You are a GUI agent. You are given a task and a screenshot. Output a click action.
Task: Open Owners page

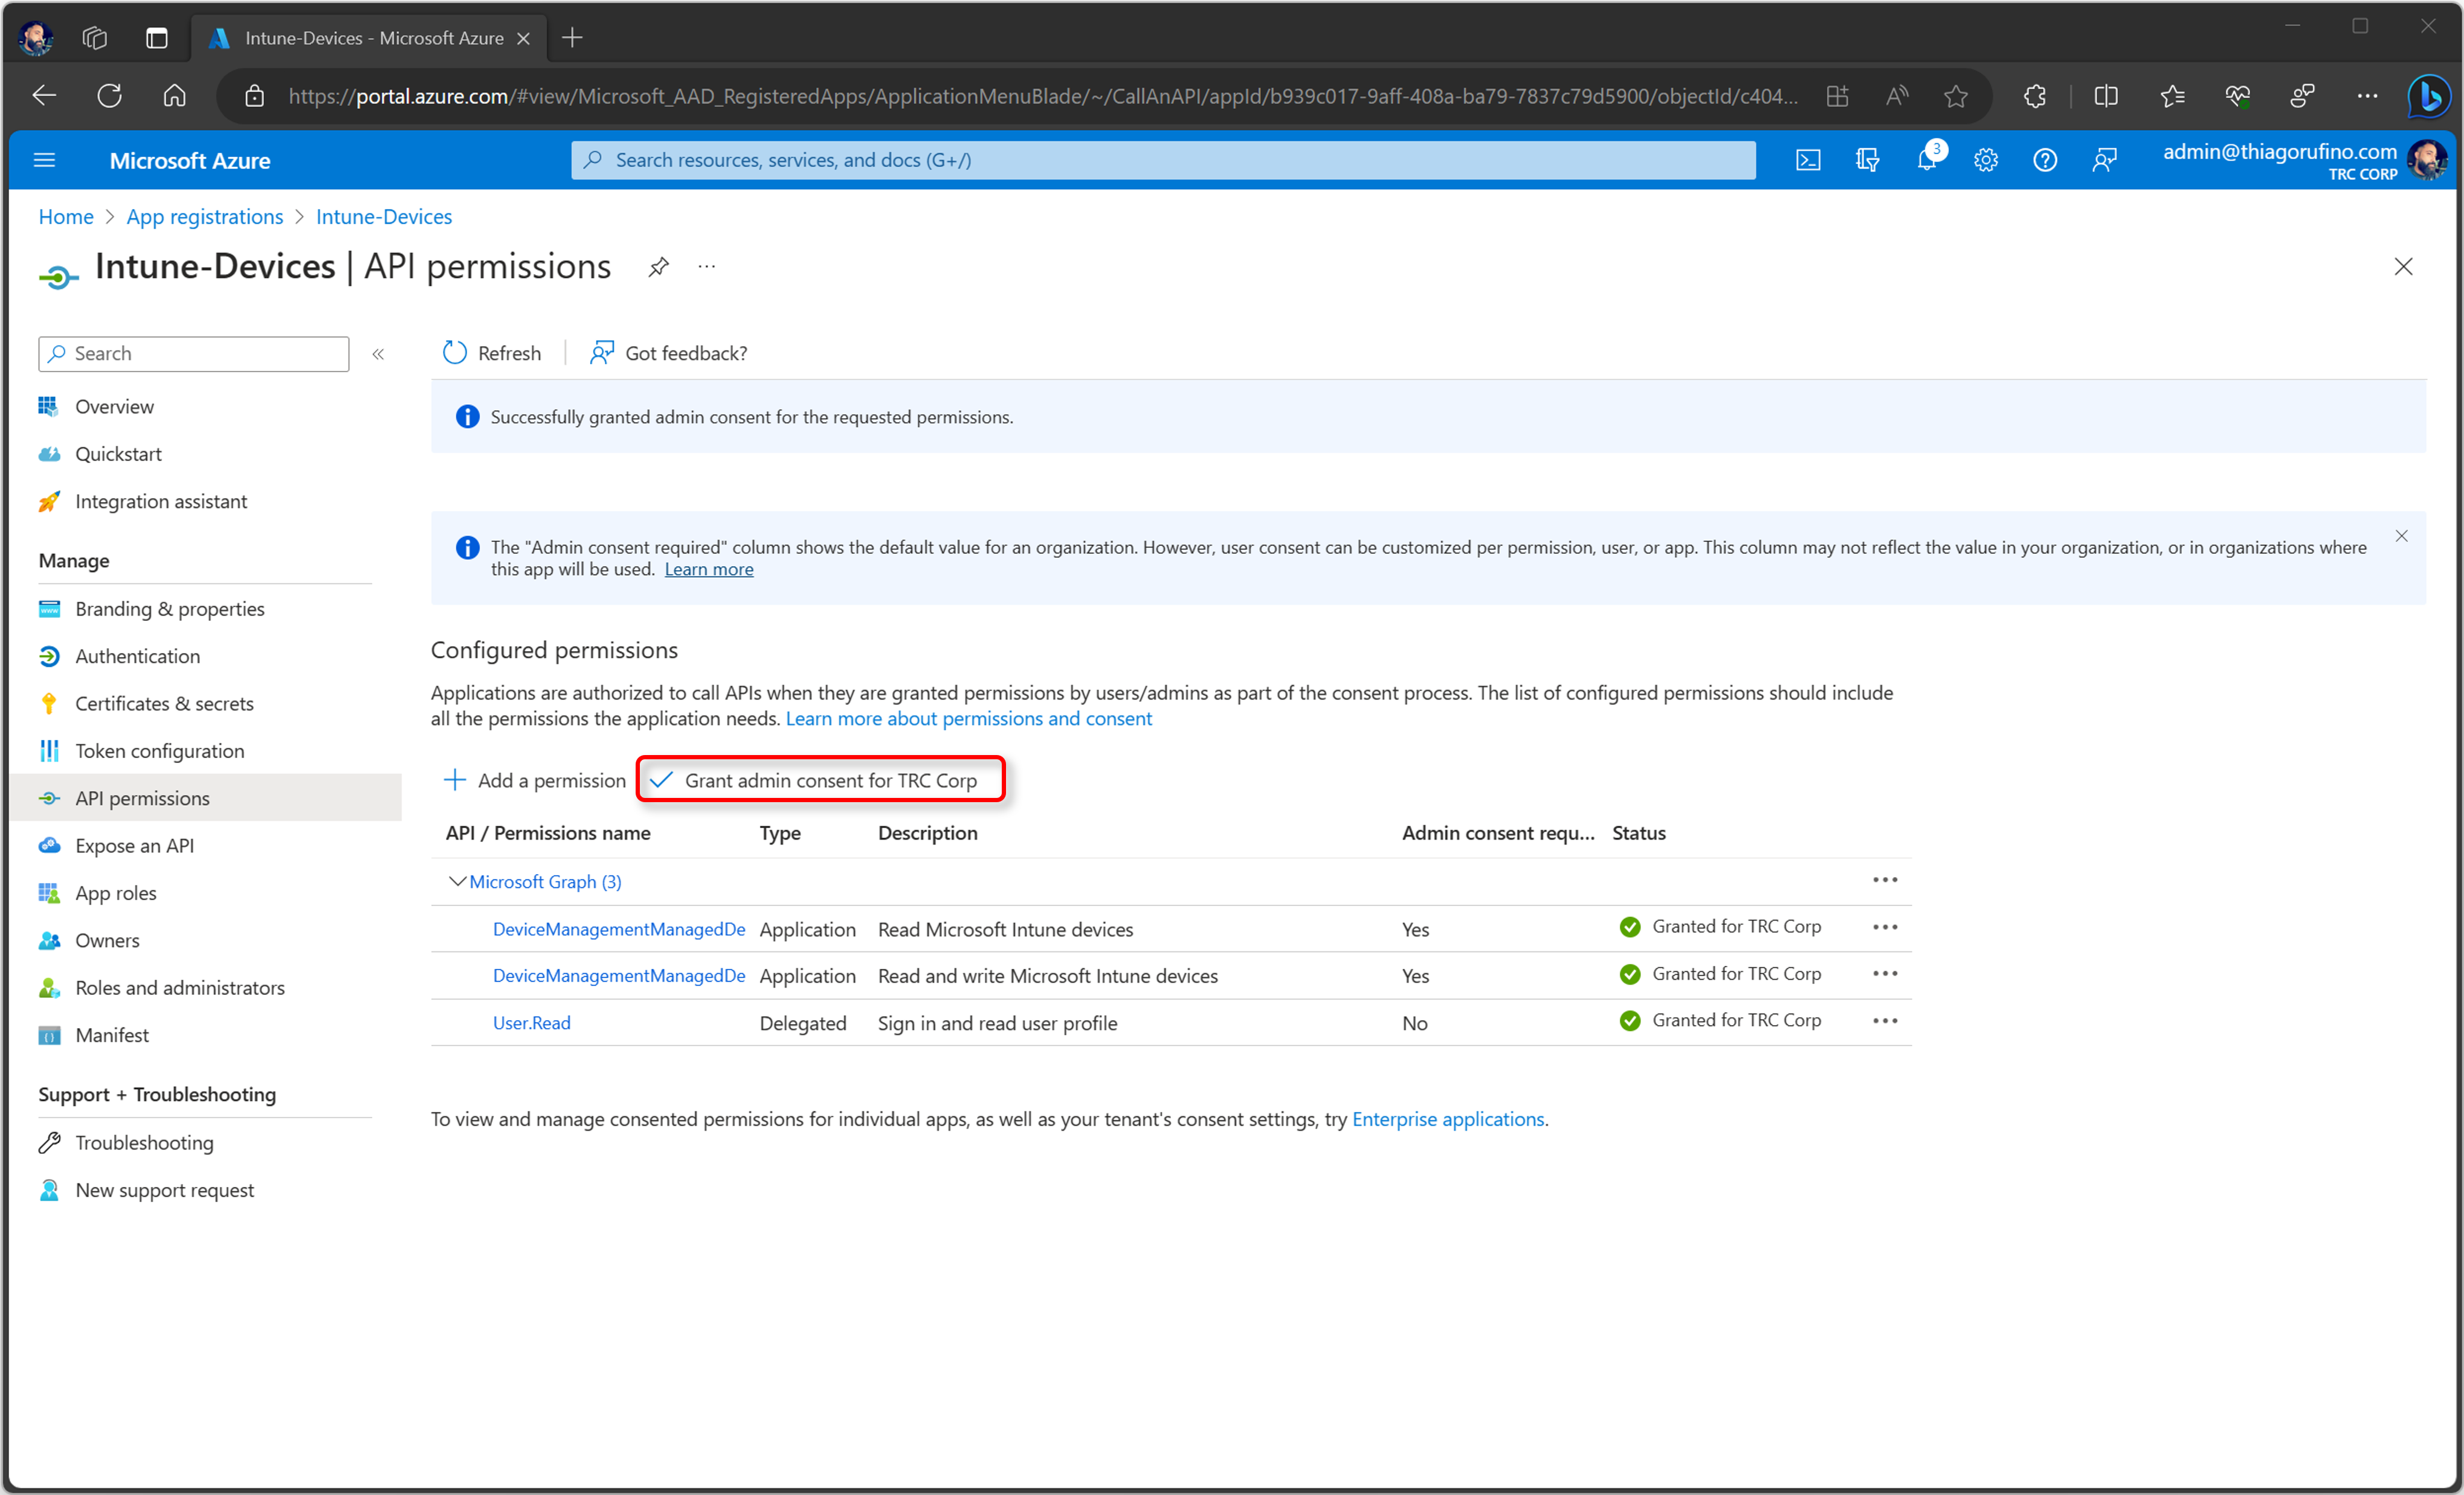(107, 940)
